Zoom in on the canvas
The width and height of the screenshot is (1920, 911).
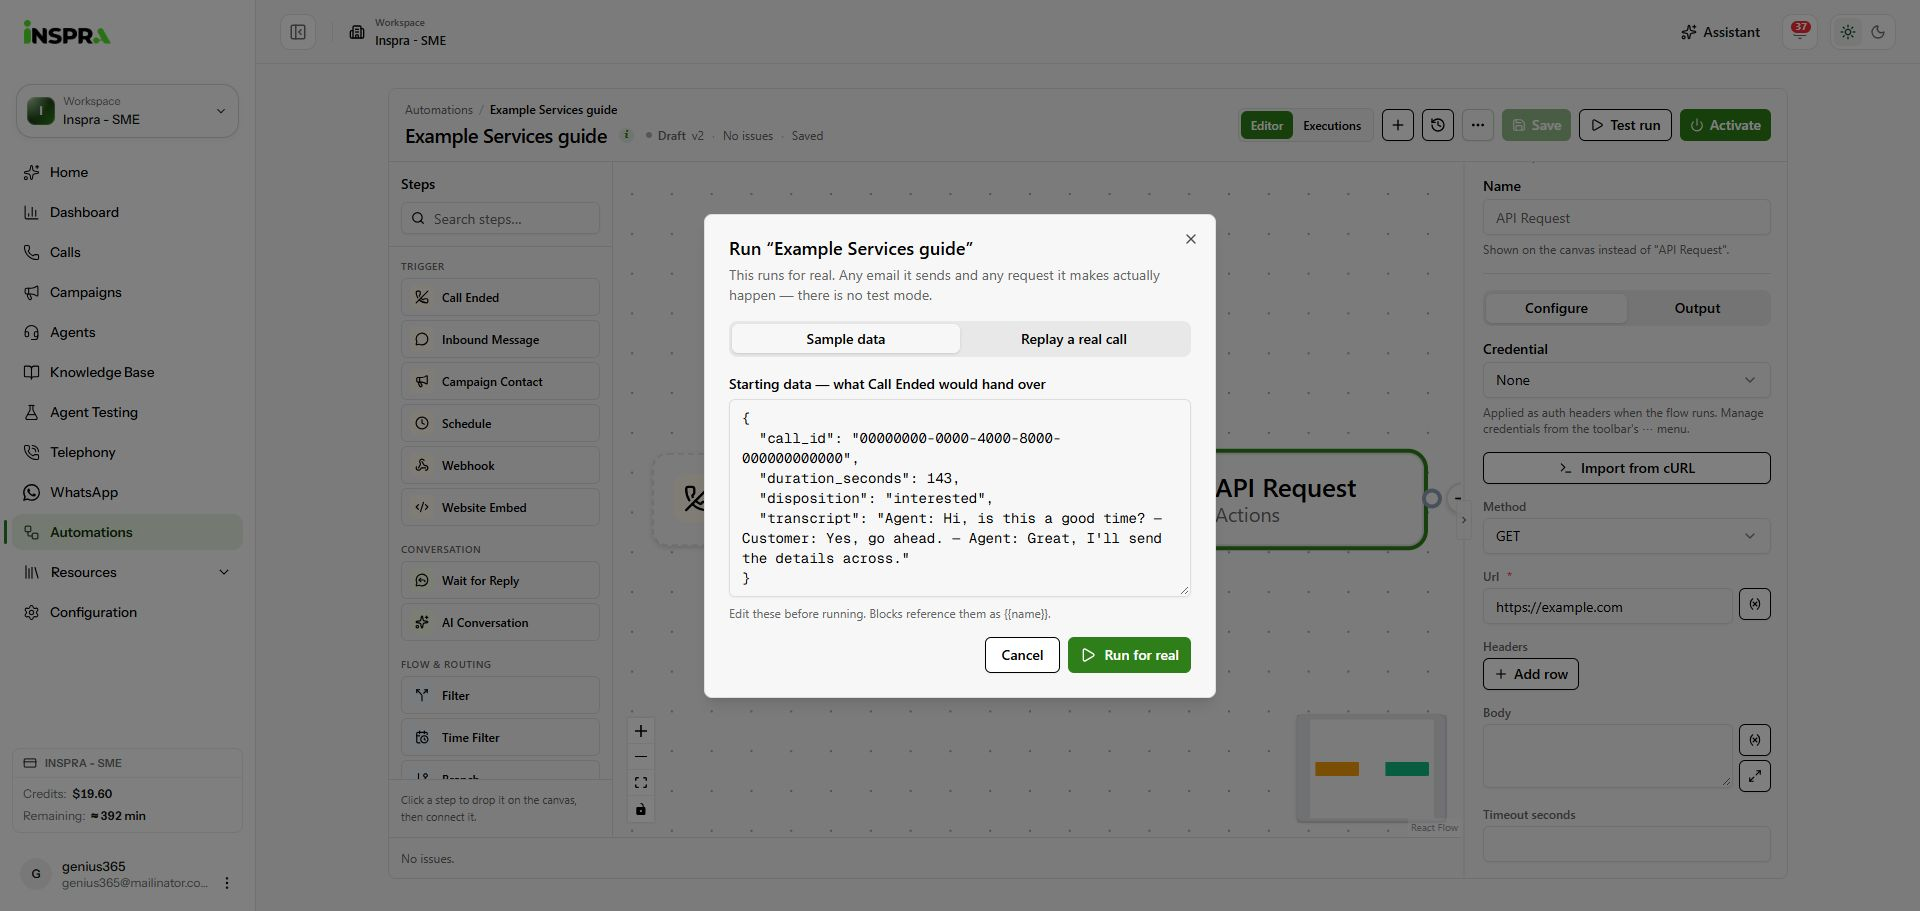(x=641, y=731)
